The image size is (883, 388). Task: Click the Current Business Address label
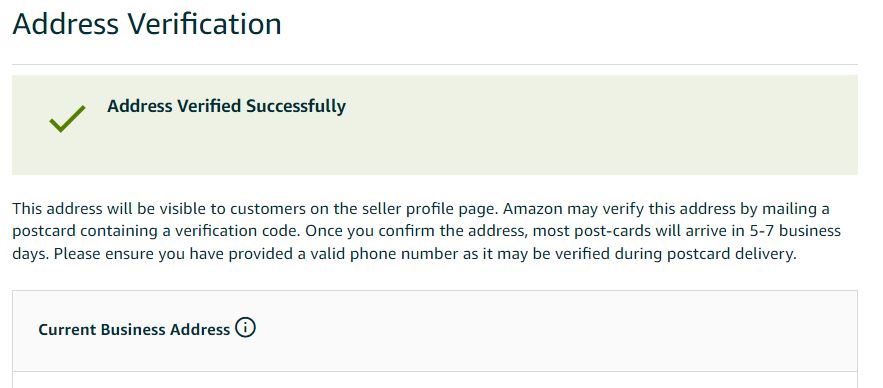coord(134,329)
